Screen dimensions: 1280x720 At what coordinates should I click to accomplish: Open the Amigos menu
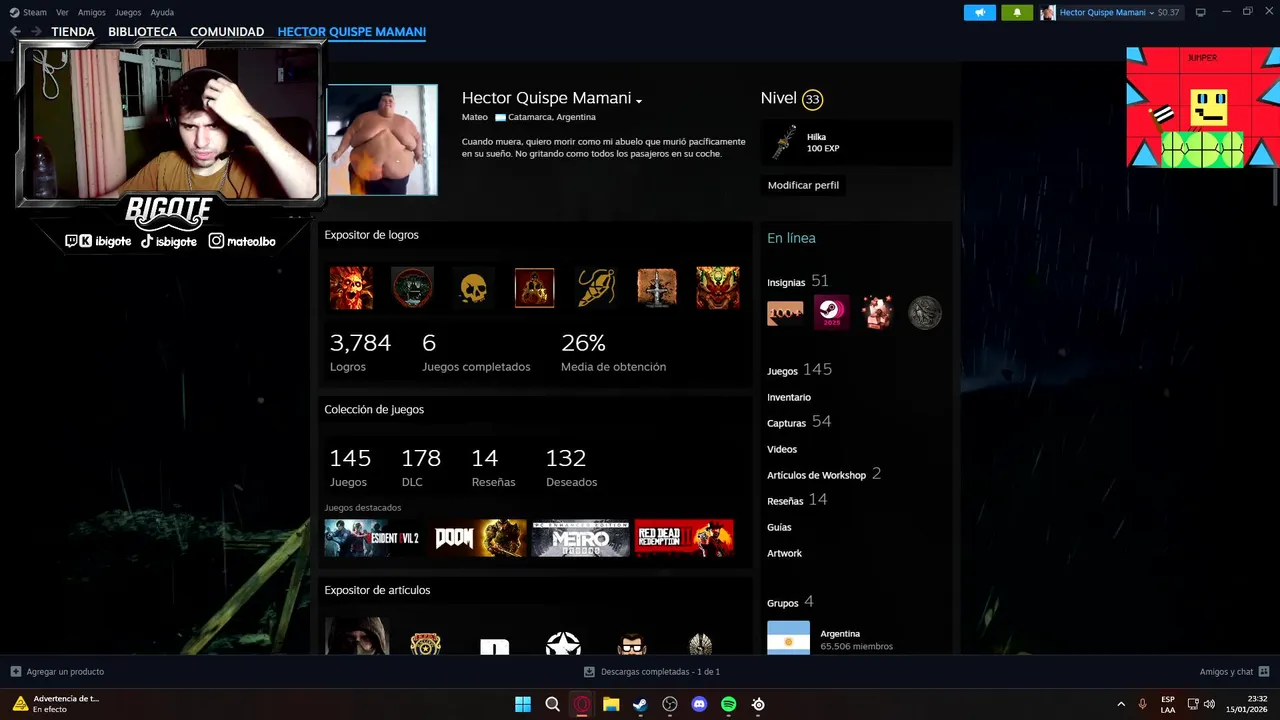click(92, 12)
